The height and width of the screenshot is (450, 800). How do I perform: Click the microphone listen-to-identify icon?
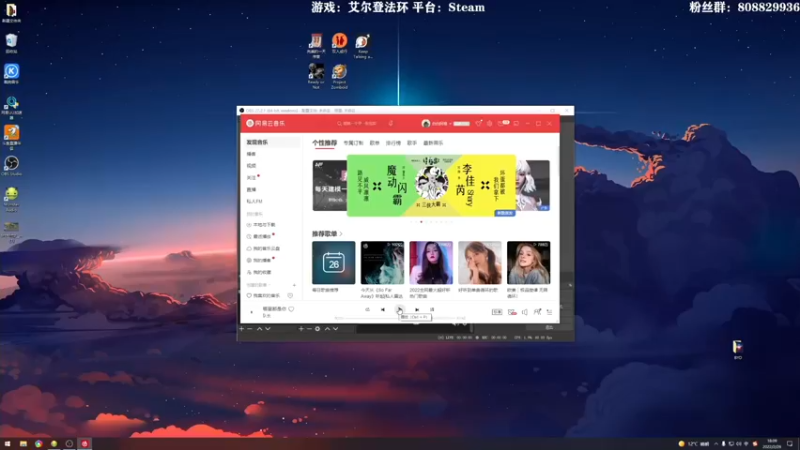391,123
